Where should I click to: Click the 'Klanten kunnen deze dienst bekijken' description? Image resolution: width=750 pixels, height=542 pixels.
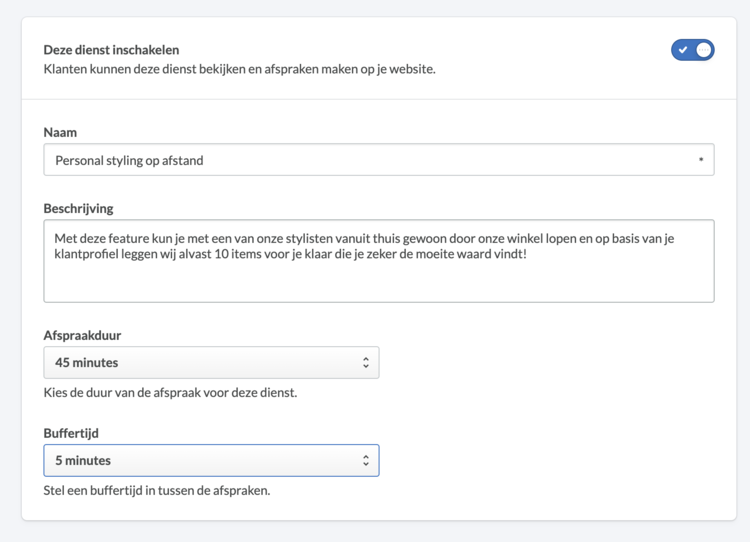pyautogui.click(x=240, y=69)
